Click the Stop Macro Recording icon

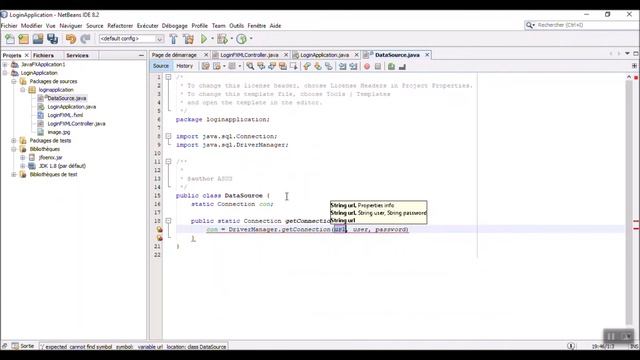click(x=378, y=66)
